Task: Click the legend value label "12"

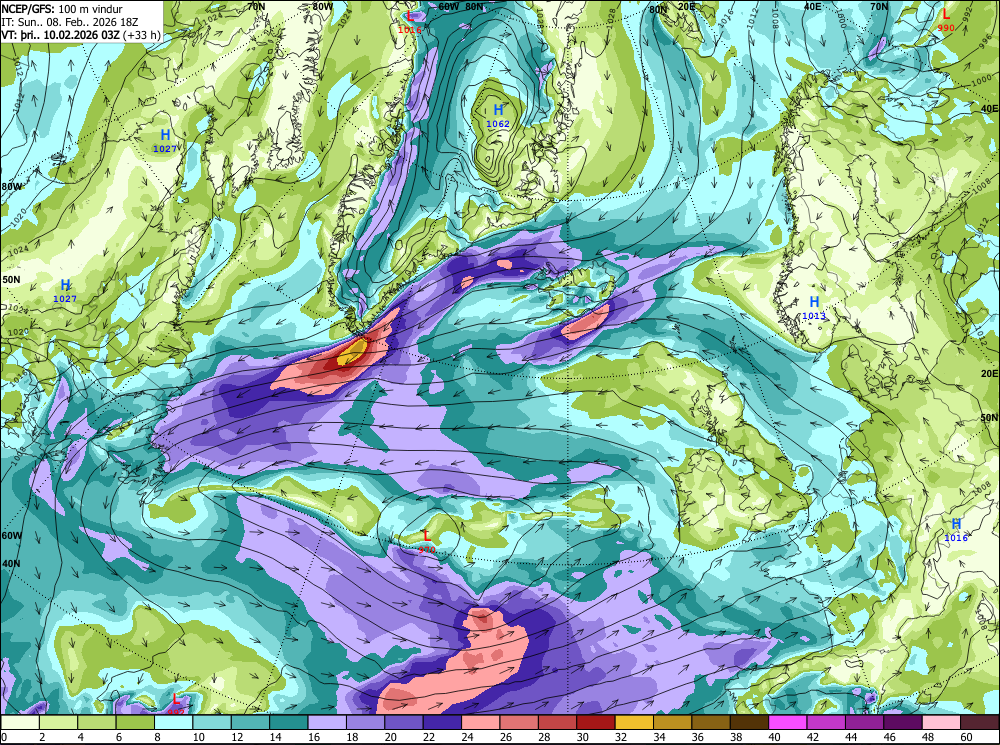Action: (x=237, y=737)
